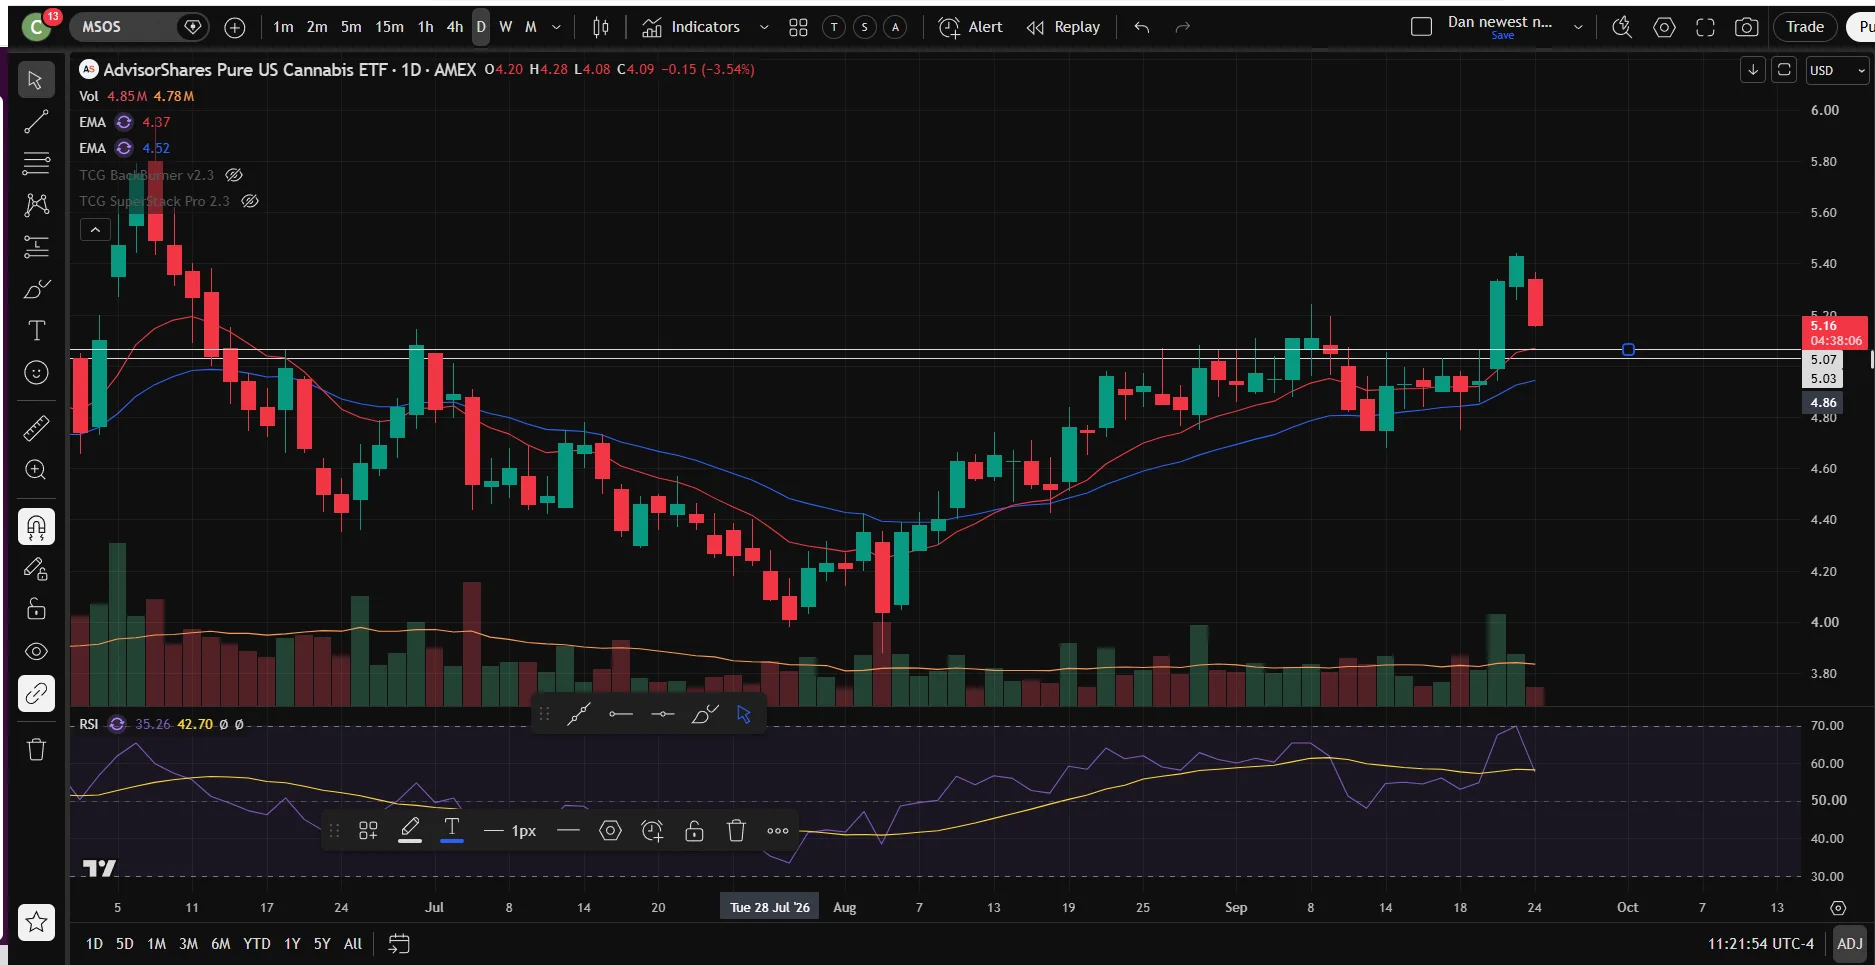This screenshot has height=965, width=1875.
Task: Add symbol to compare with plus icon
Action: click(x=235, y=27)
